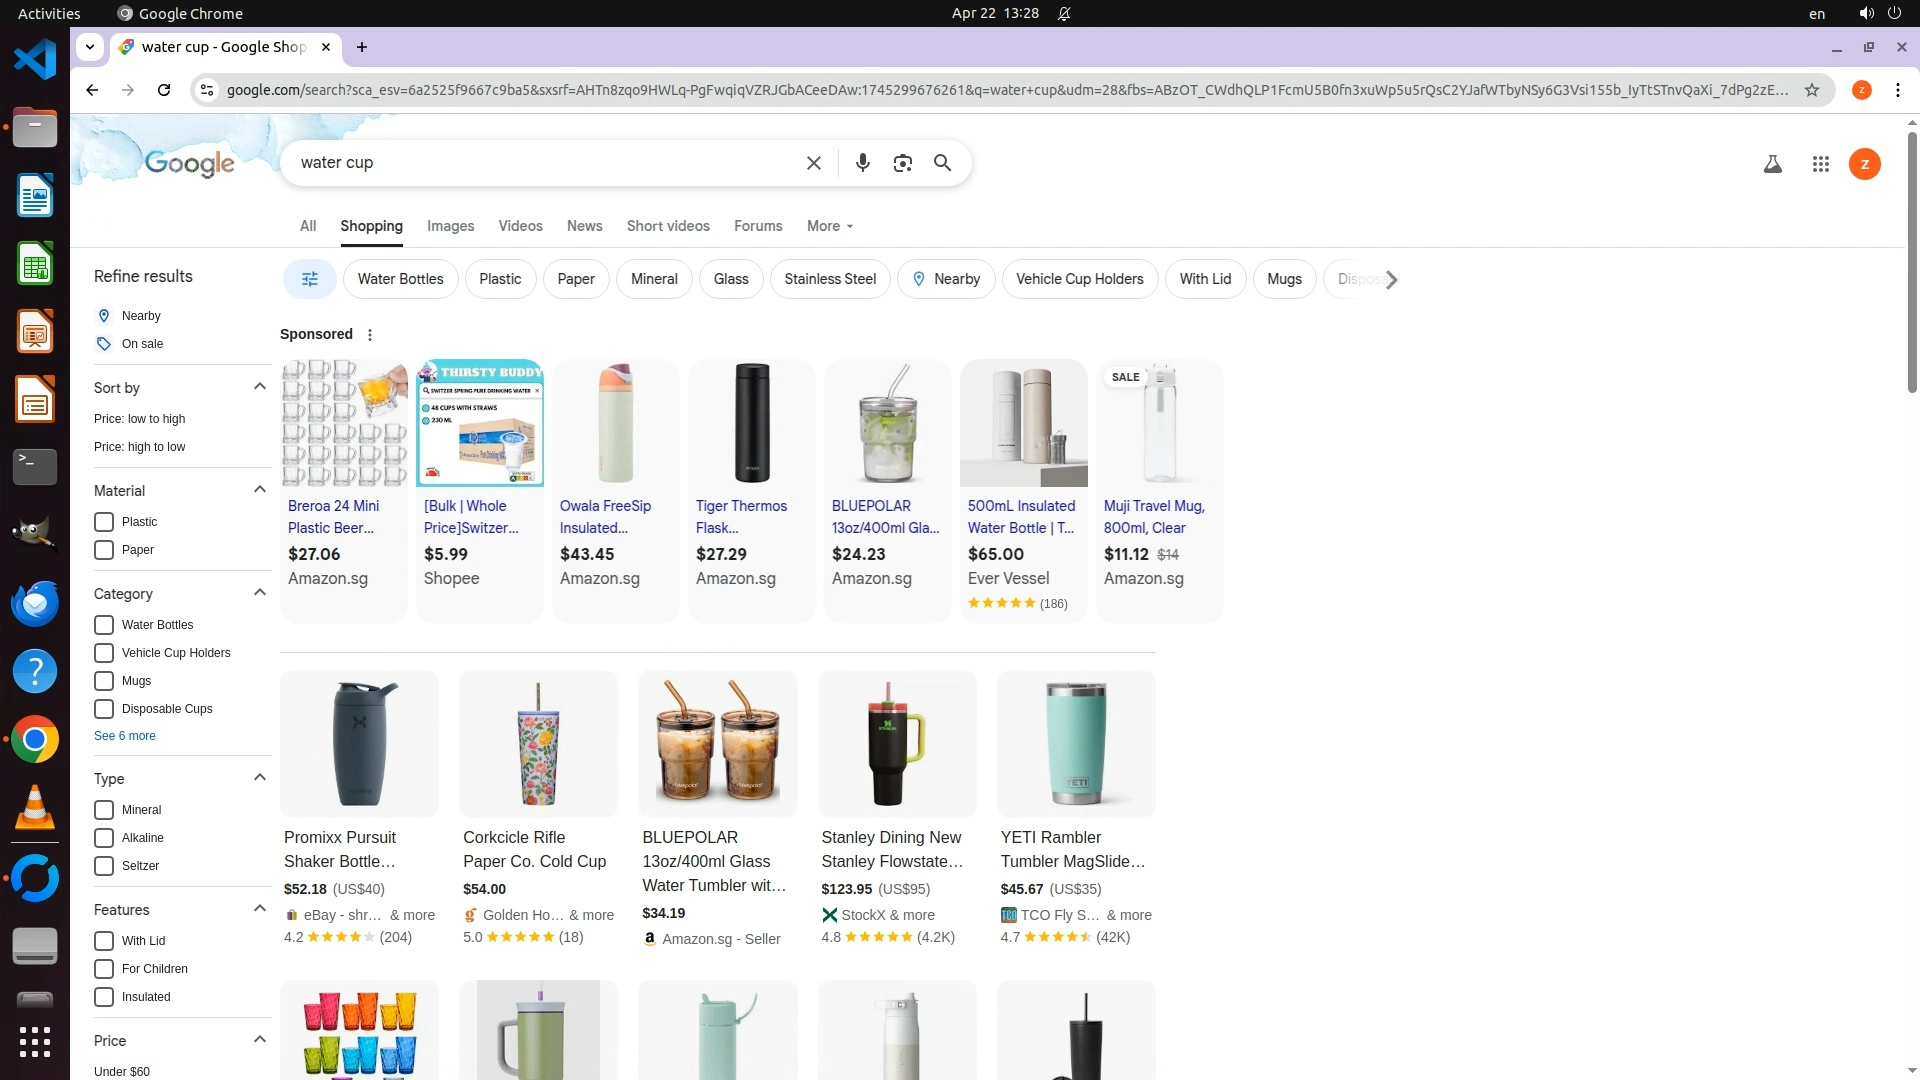Reload the page in Chrome
The height and width of the screenshot is (1080, 1920).
pyautogui.click(x=164, y=90)
